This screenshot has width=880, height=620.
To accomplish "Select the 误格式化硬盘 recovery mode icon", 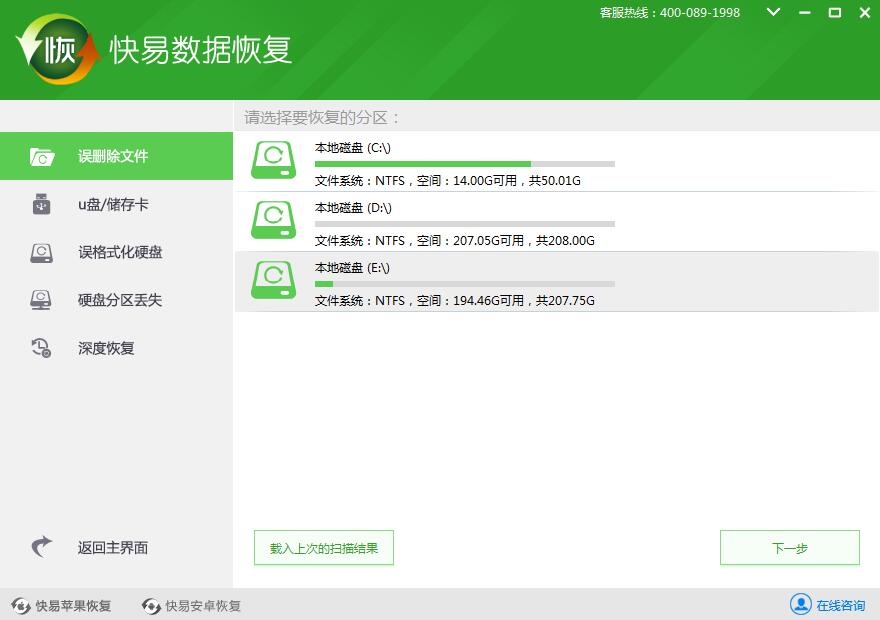I will pos(40,252).
